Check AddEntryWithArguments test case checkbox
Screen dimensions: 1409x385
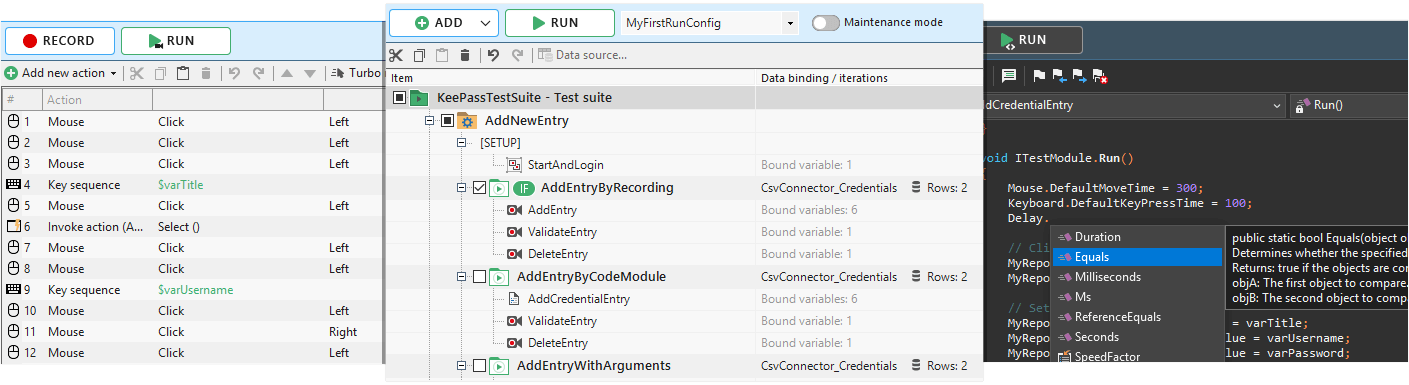[479, 366]
